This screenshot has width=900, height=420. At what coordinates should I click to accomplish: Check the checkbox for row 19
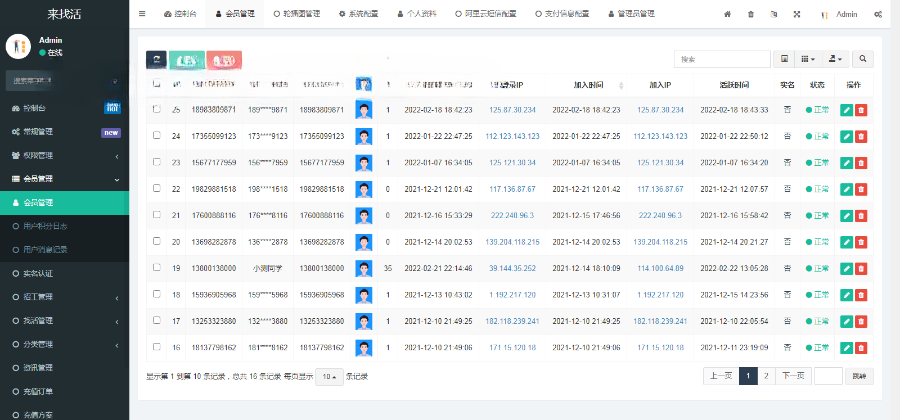[157, 267]
